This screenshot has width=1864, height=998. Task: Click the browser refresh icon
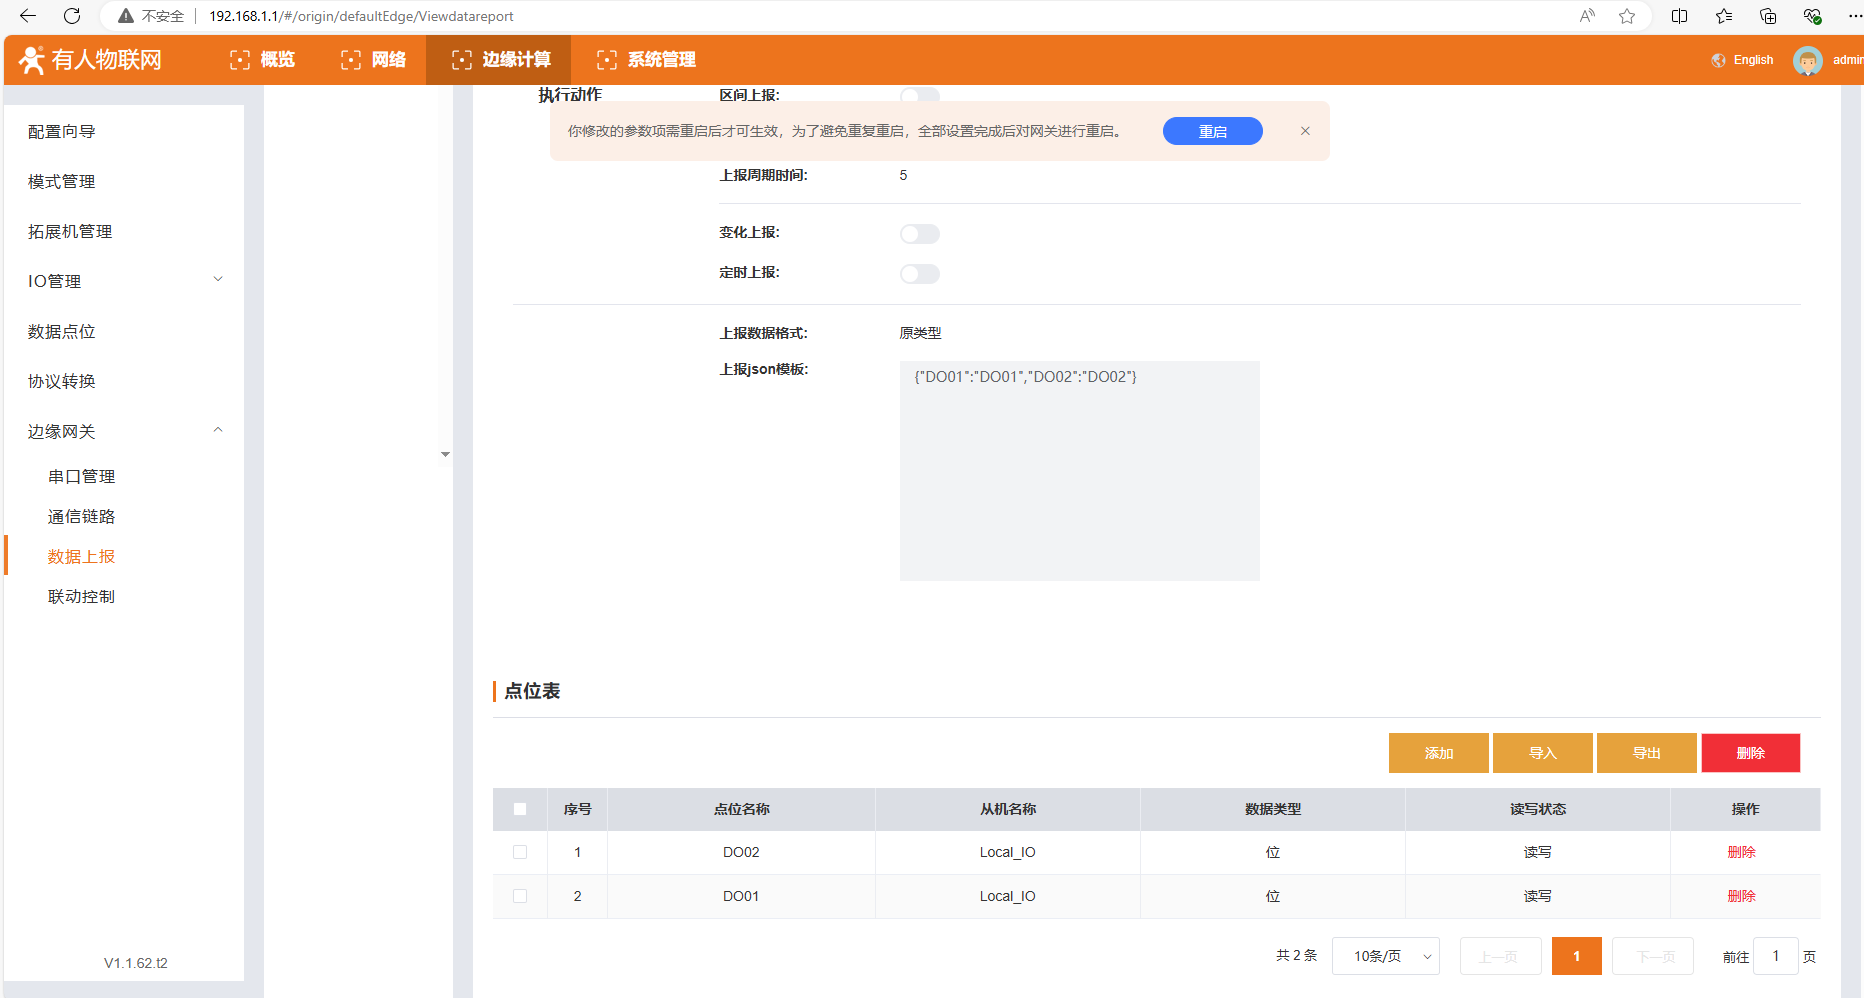[72, 16]
